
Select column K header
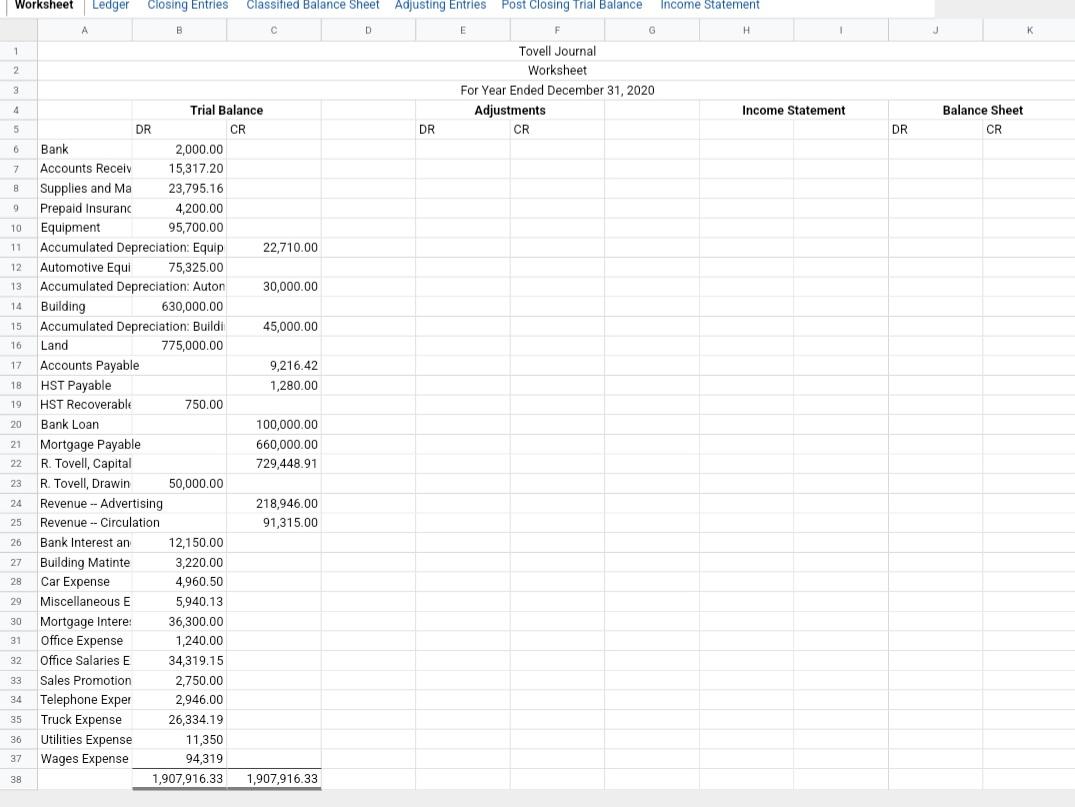tap(1030, 30)
